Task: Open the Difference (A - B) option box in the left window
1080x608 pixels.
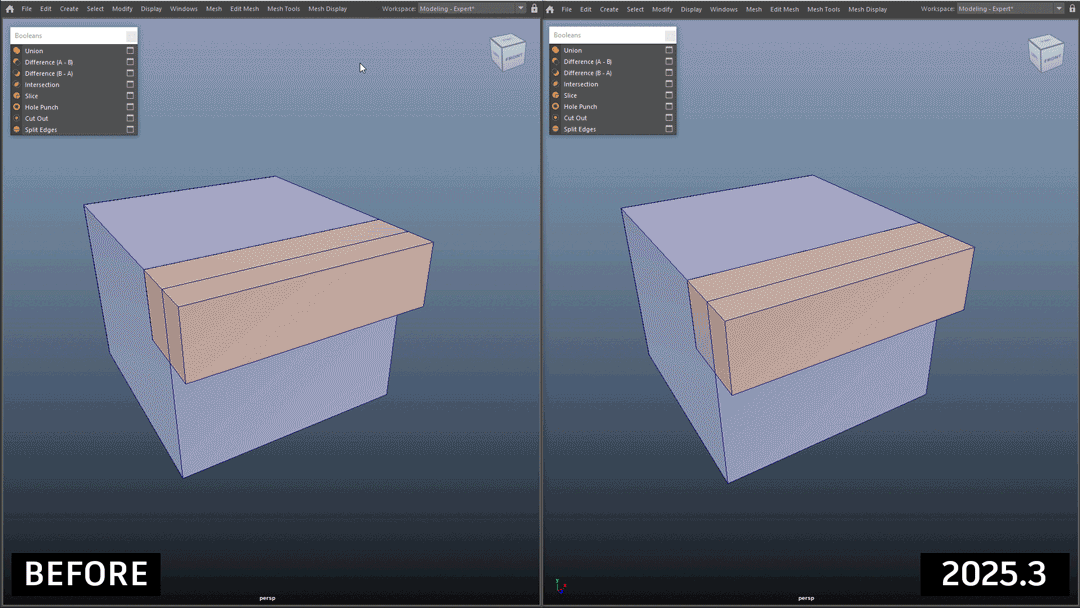Action: [x=130, y=62]
